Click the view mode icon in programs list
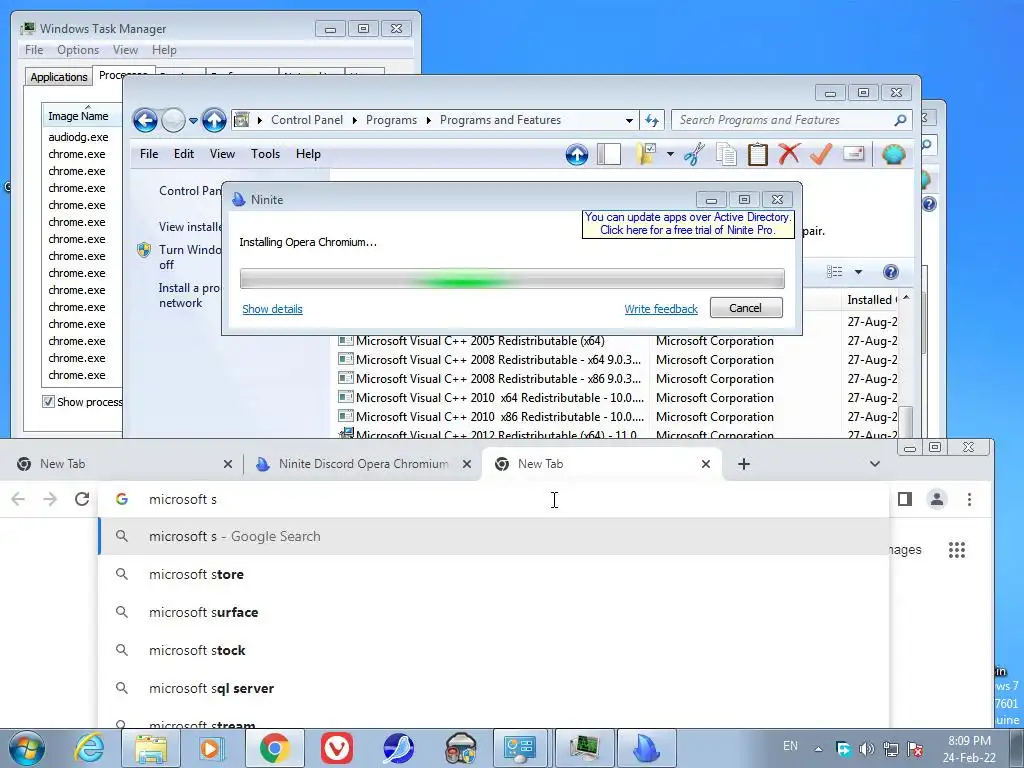This screenshot has height=768, width=1024. click(x=835, y=272)
